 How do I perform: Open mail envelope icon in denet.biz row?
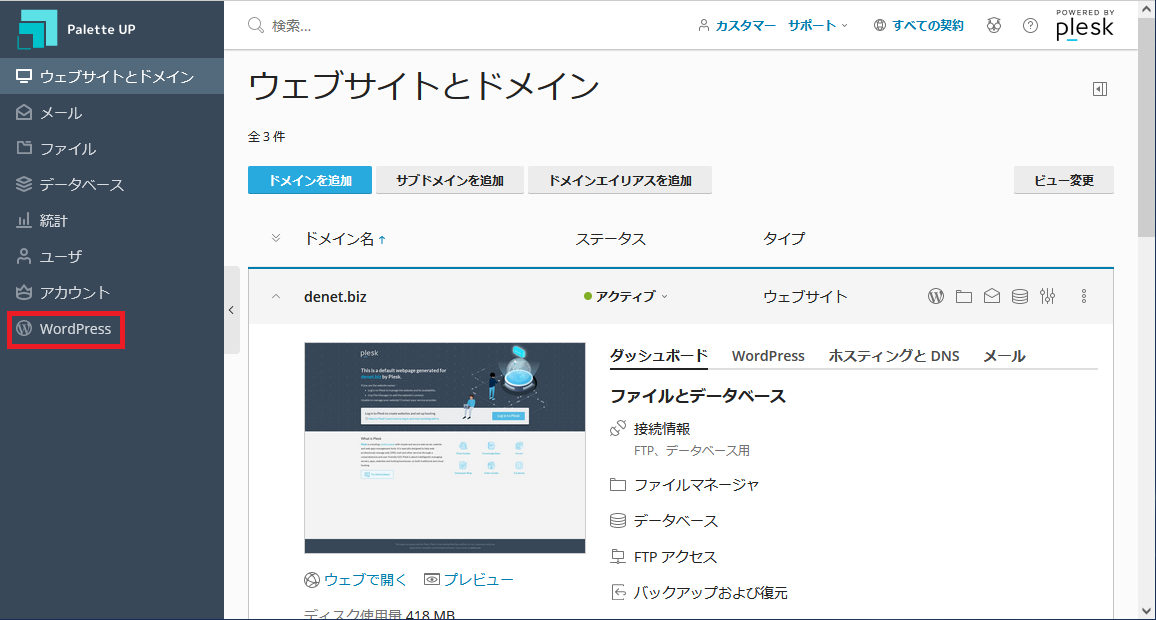992,296
